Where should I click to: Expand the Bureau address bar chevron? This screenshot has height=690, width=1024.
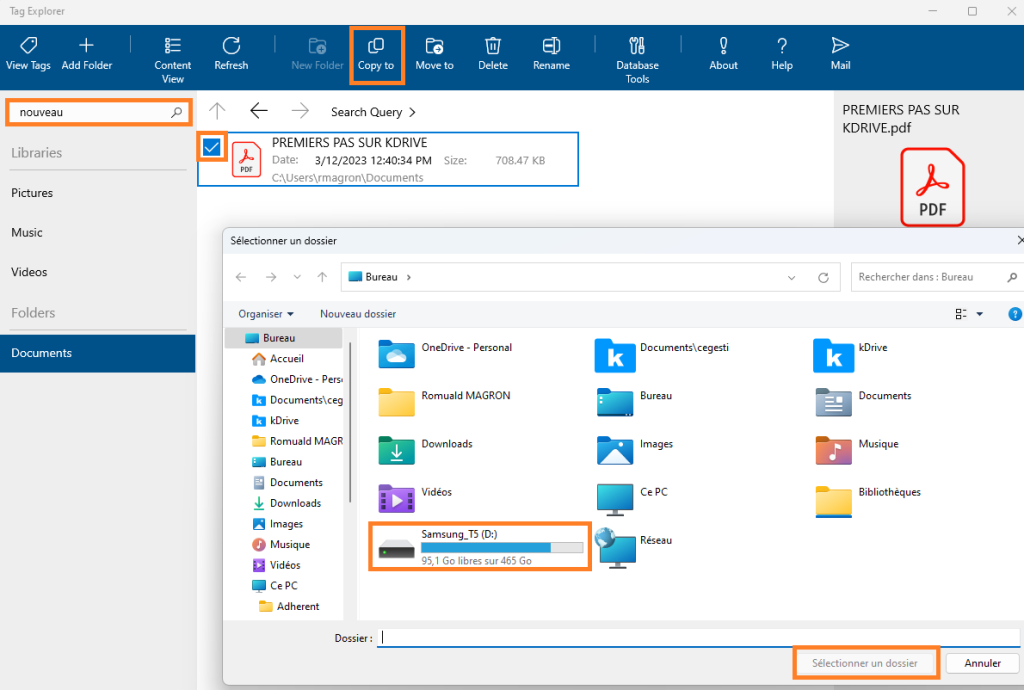[409, 277]
